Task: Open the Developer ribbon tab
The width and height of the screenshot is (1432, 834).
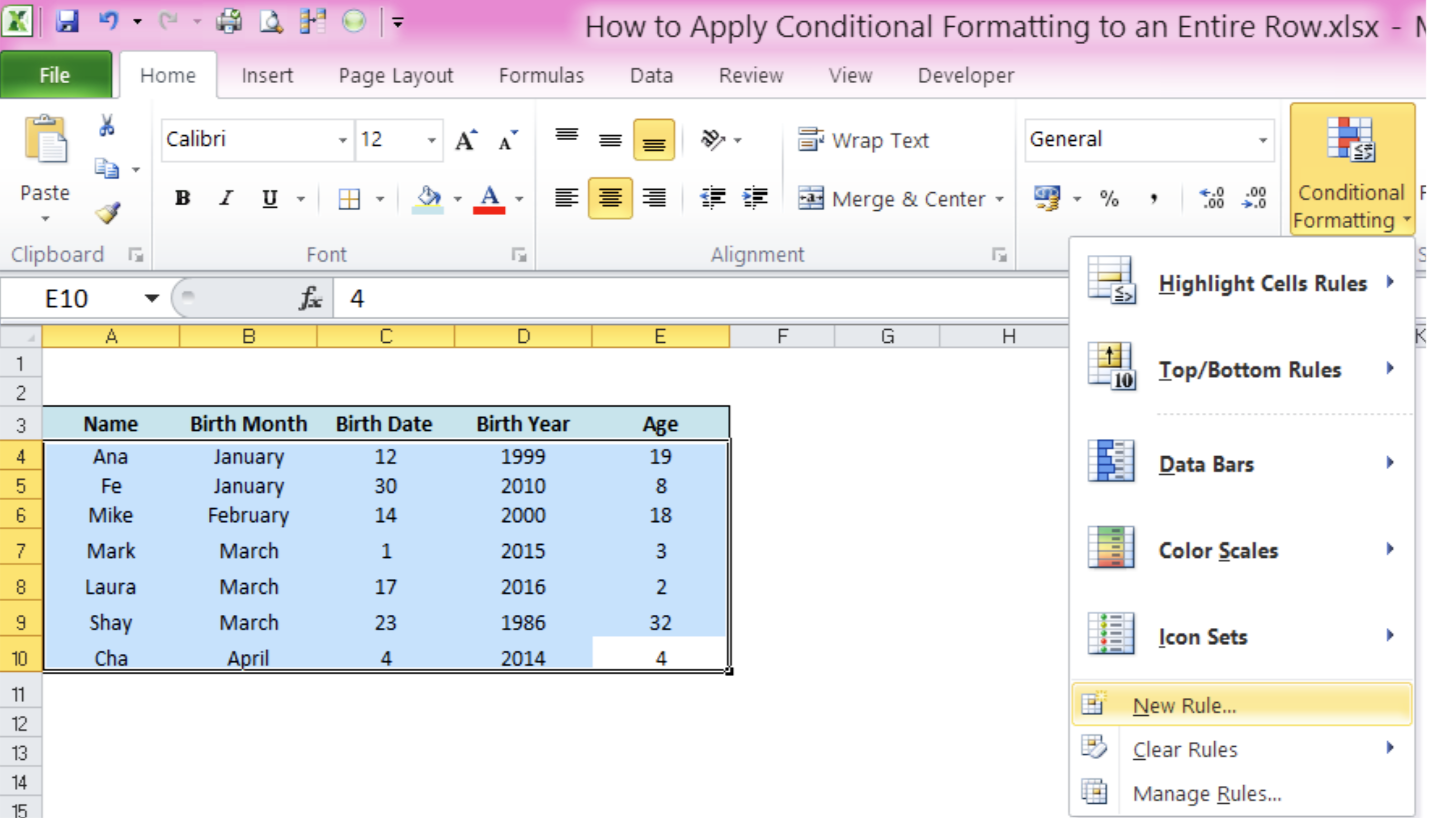Action: [x=963, y=75]
